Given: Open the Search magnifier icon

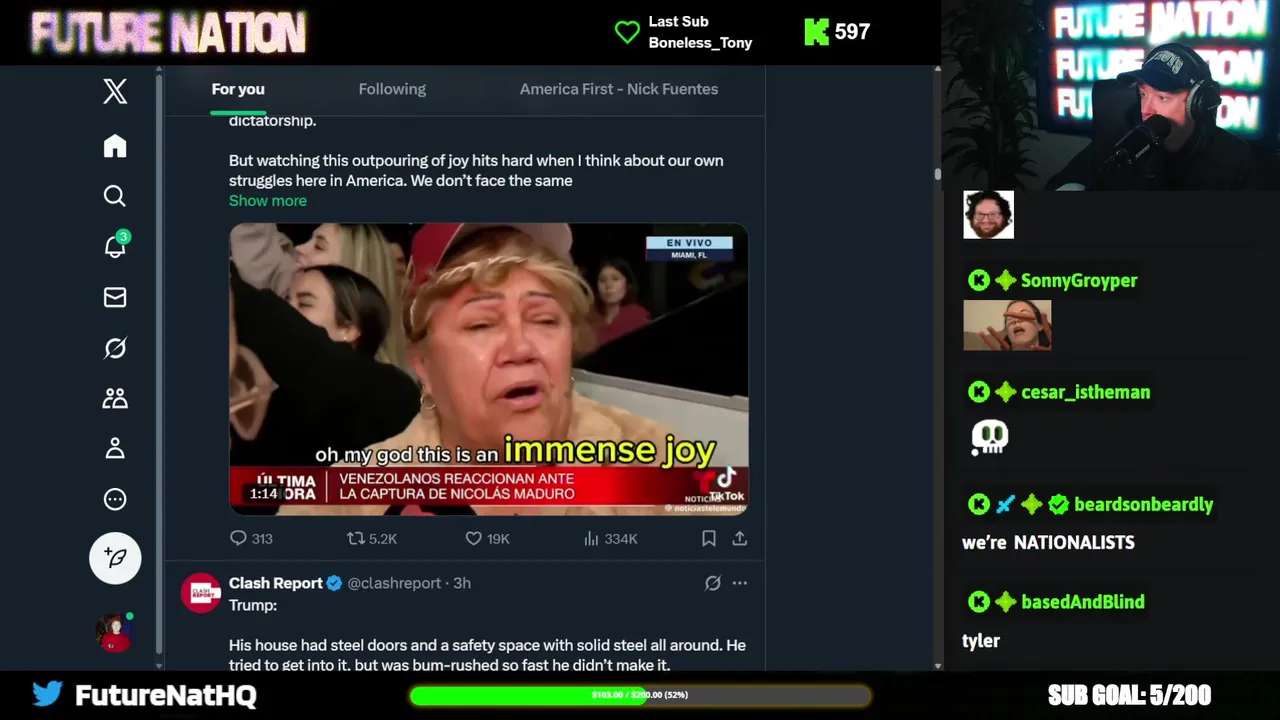Looking at the screenshot, I should (115, 196).
